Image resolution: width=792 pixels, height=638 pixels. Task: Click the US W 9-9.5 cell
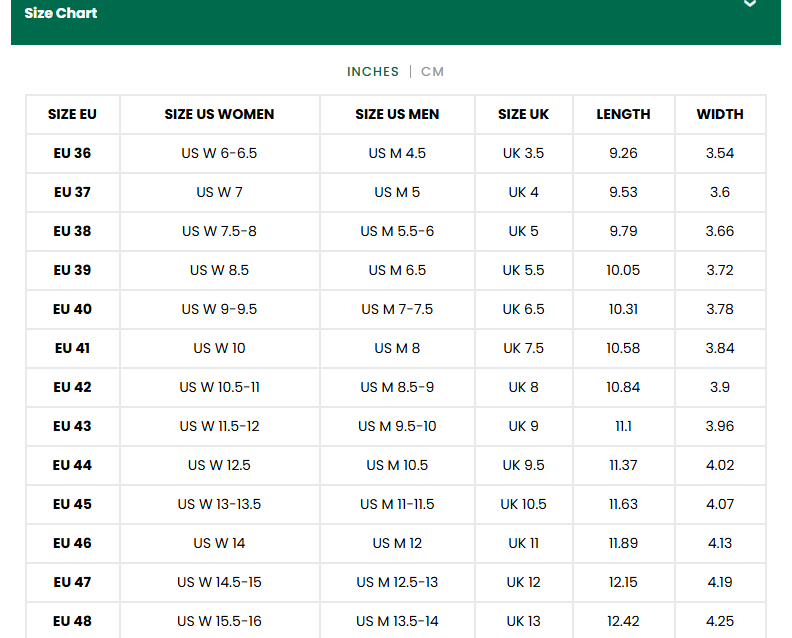point(219,309)
